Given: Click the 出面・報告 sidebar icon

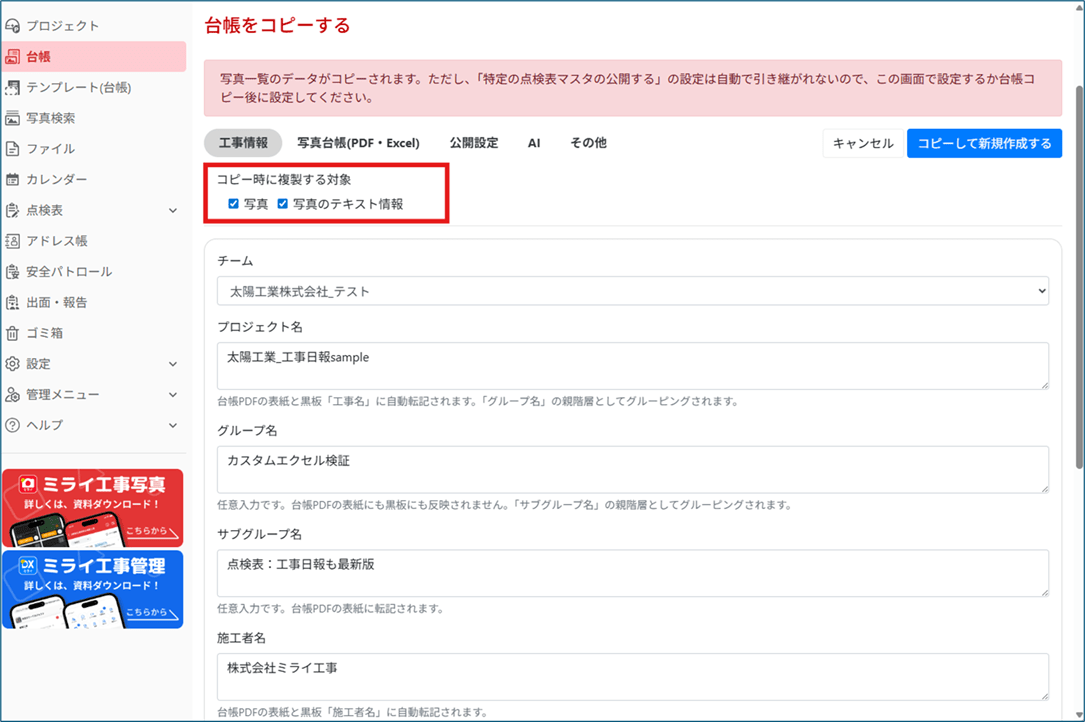Looking at the screenshot, I should pyautogui.click(x=13, y=303).
